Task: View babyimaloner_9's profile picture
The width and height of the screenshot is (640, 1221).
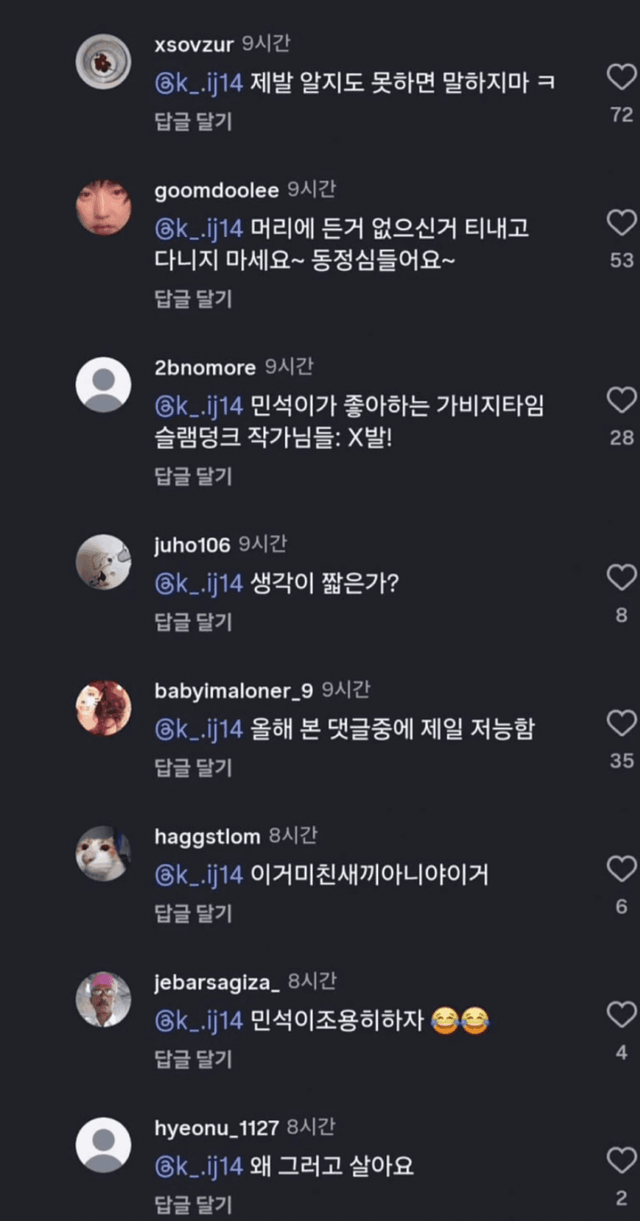Action: [x=104, y=709]
